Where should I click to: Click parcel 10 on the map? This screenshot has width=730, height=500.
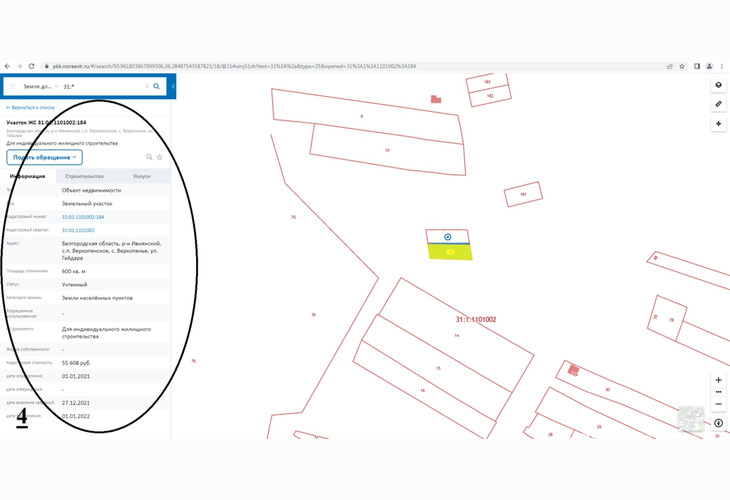pos(387,150)
